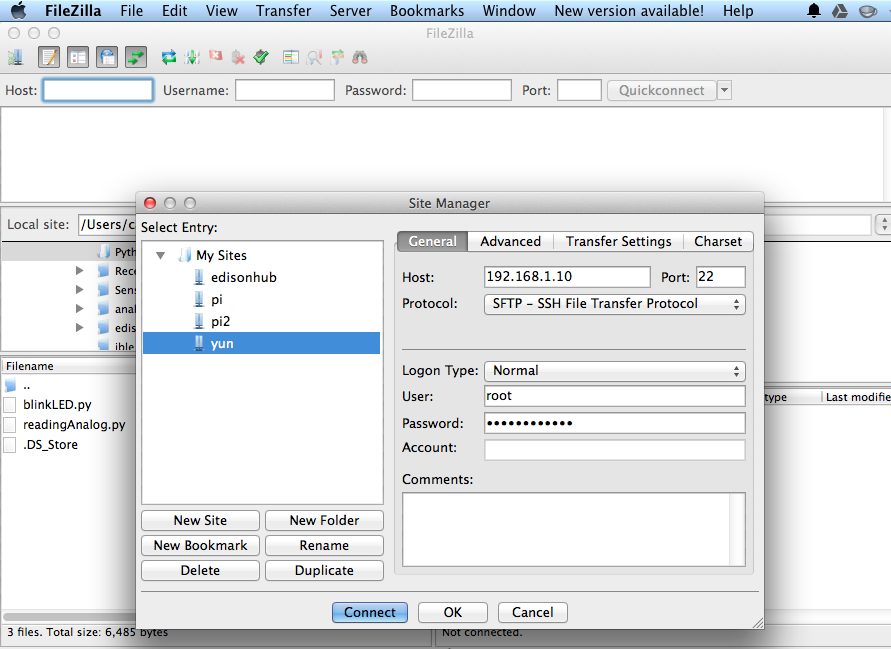Switch to the Transfer Settings tab
891x649 pixels.
tap(618, 242)
